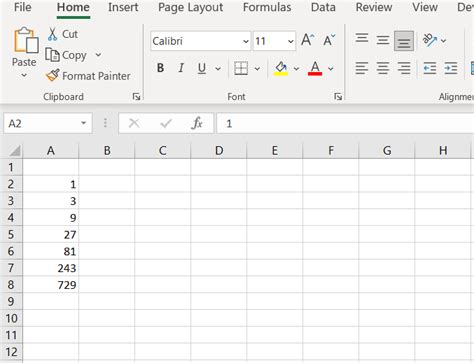Cut selection with the scissors icon
Viewport: 474px width, 363px height.
tap(52, 34)
